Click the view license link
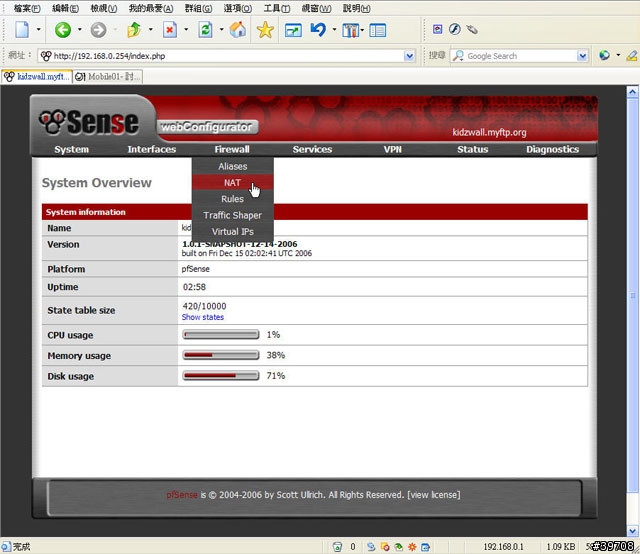This screenshot has height=554, width=640. [x=434, y=495]
